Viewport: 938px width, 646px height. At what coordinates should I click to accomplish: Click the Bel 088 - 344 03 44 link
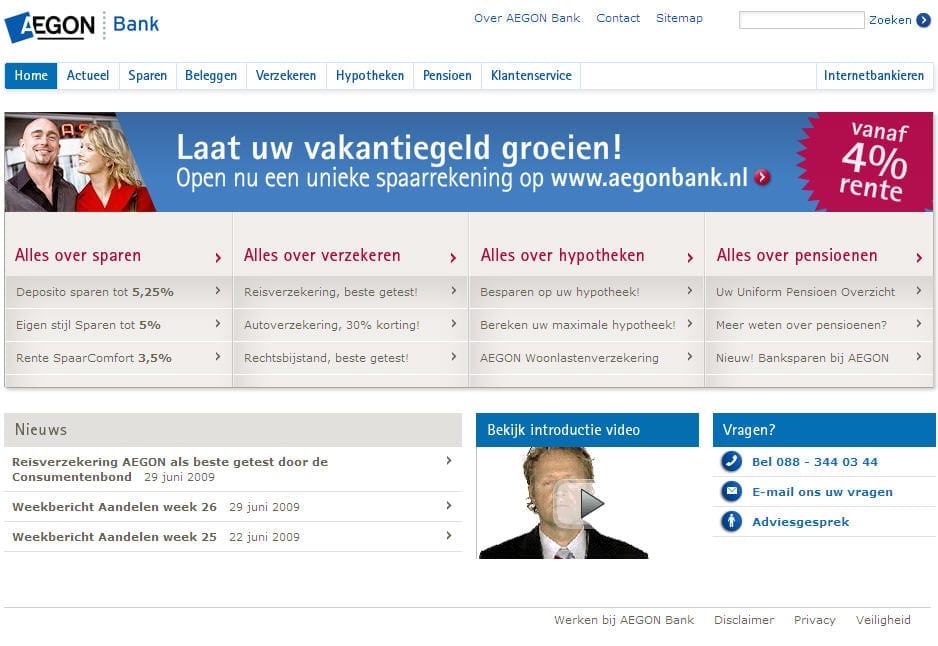(x=815, y=462)
